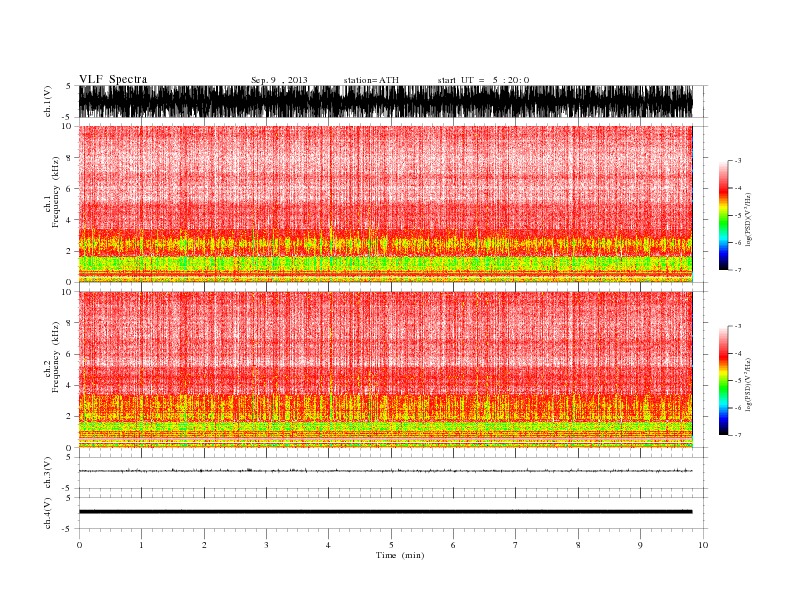The width and height of the screenshot is (792, 612).
Task: Click the time axis tick label "4"
Action: point(329,545)
